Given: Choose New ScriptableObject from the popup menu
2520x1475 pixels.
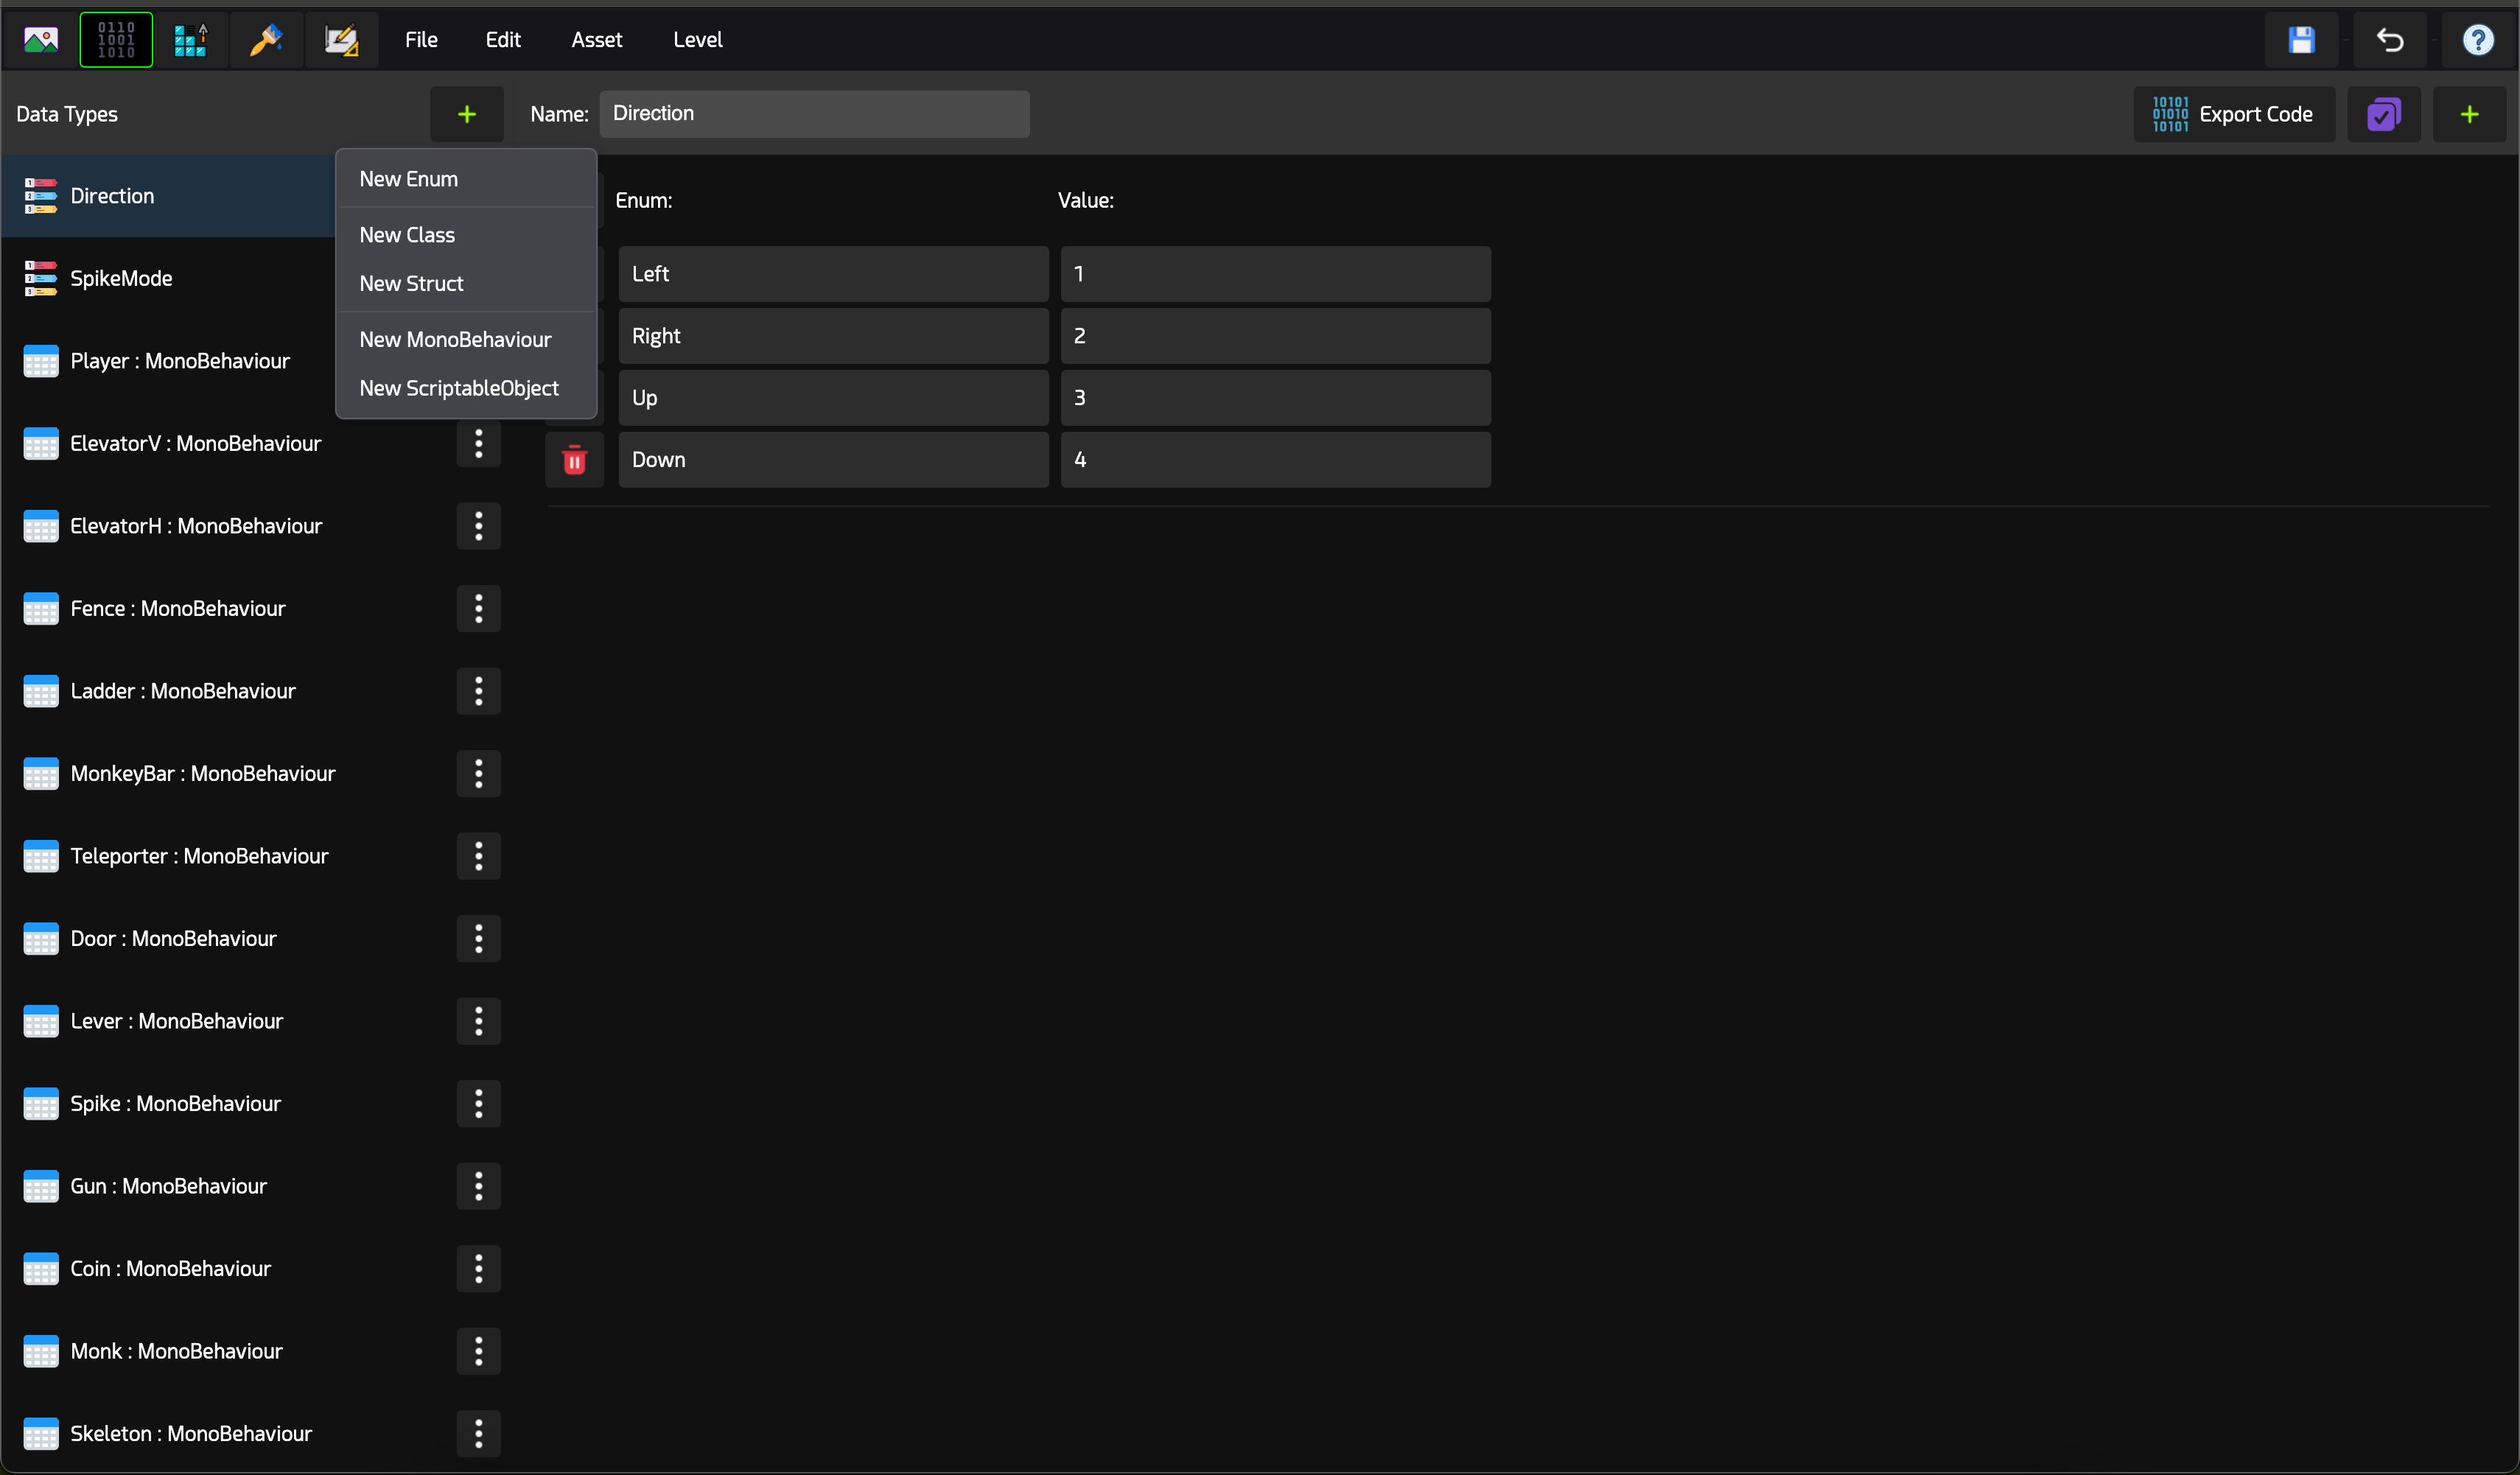Looking at the screenshot, I should [x=458, y=388].
